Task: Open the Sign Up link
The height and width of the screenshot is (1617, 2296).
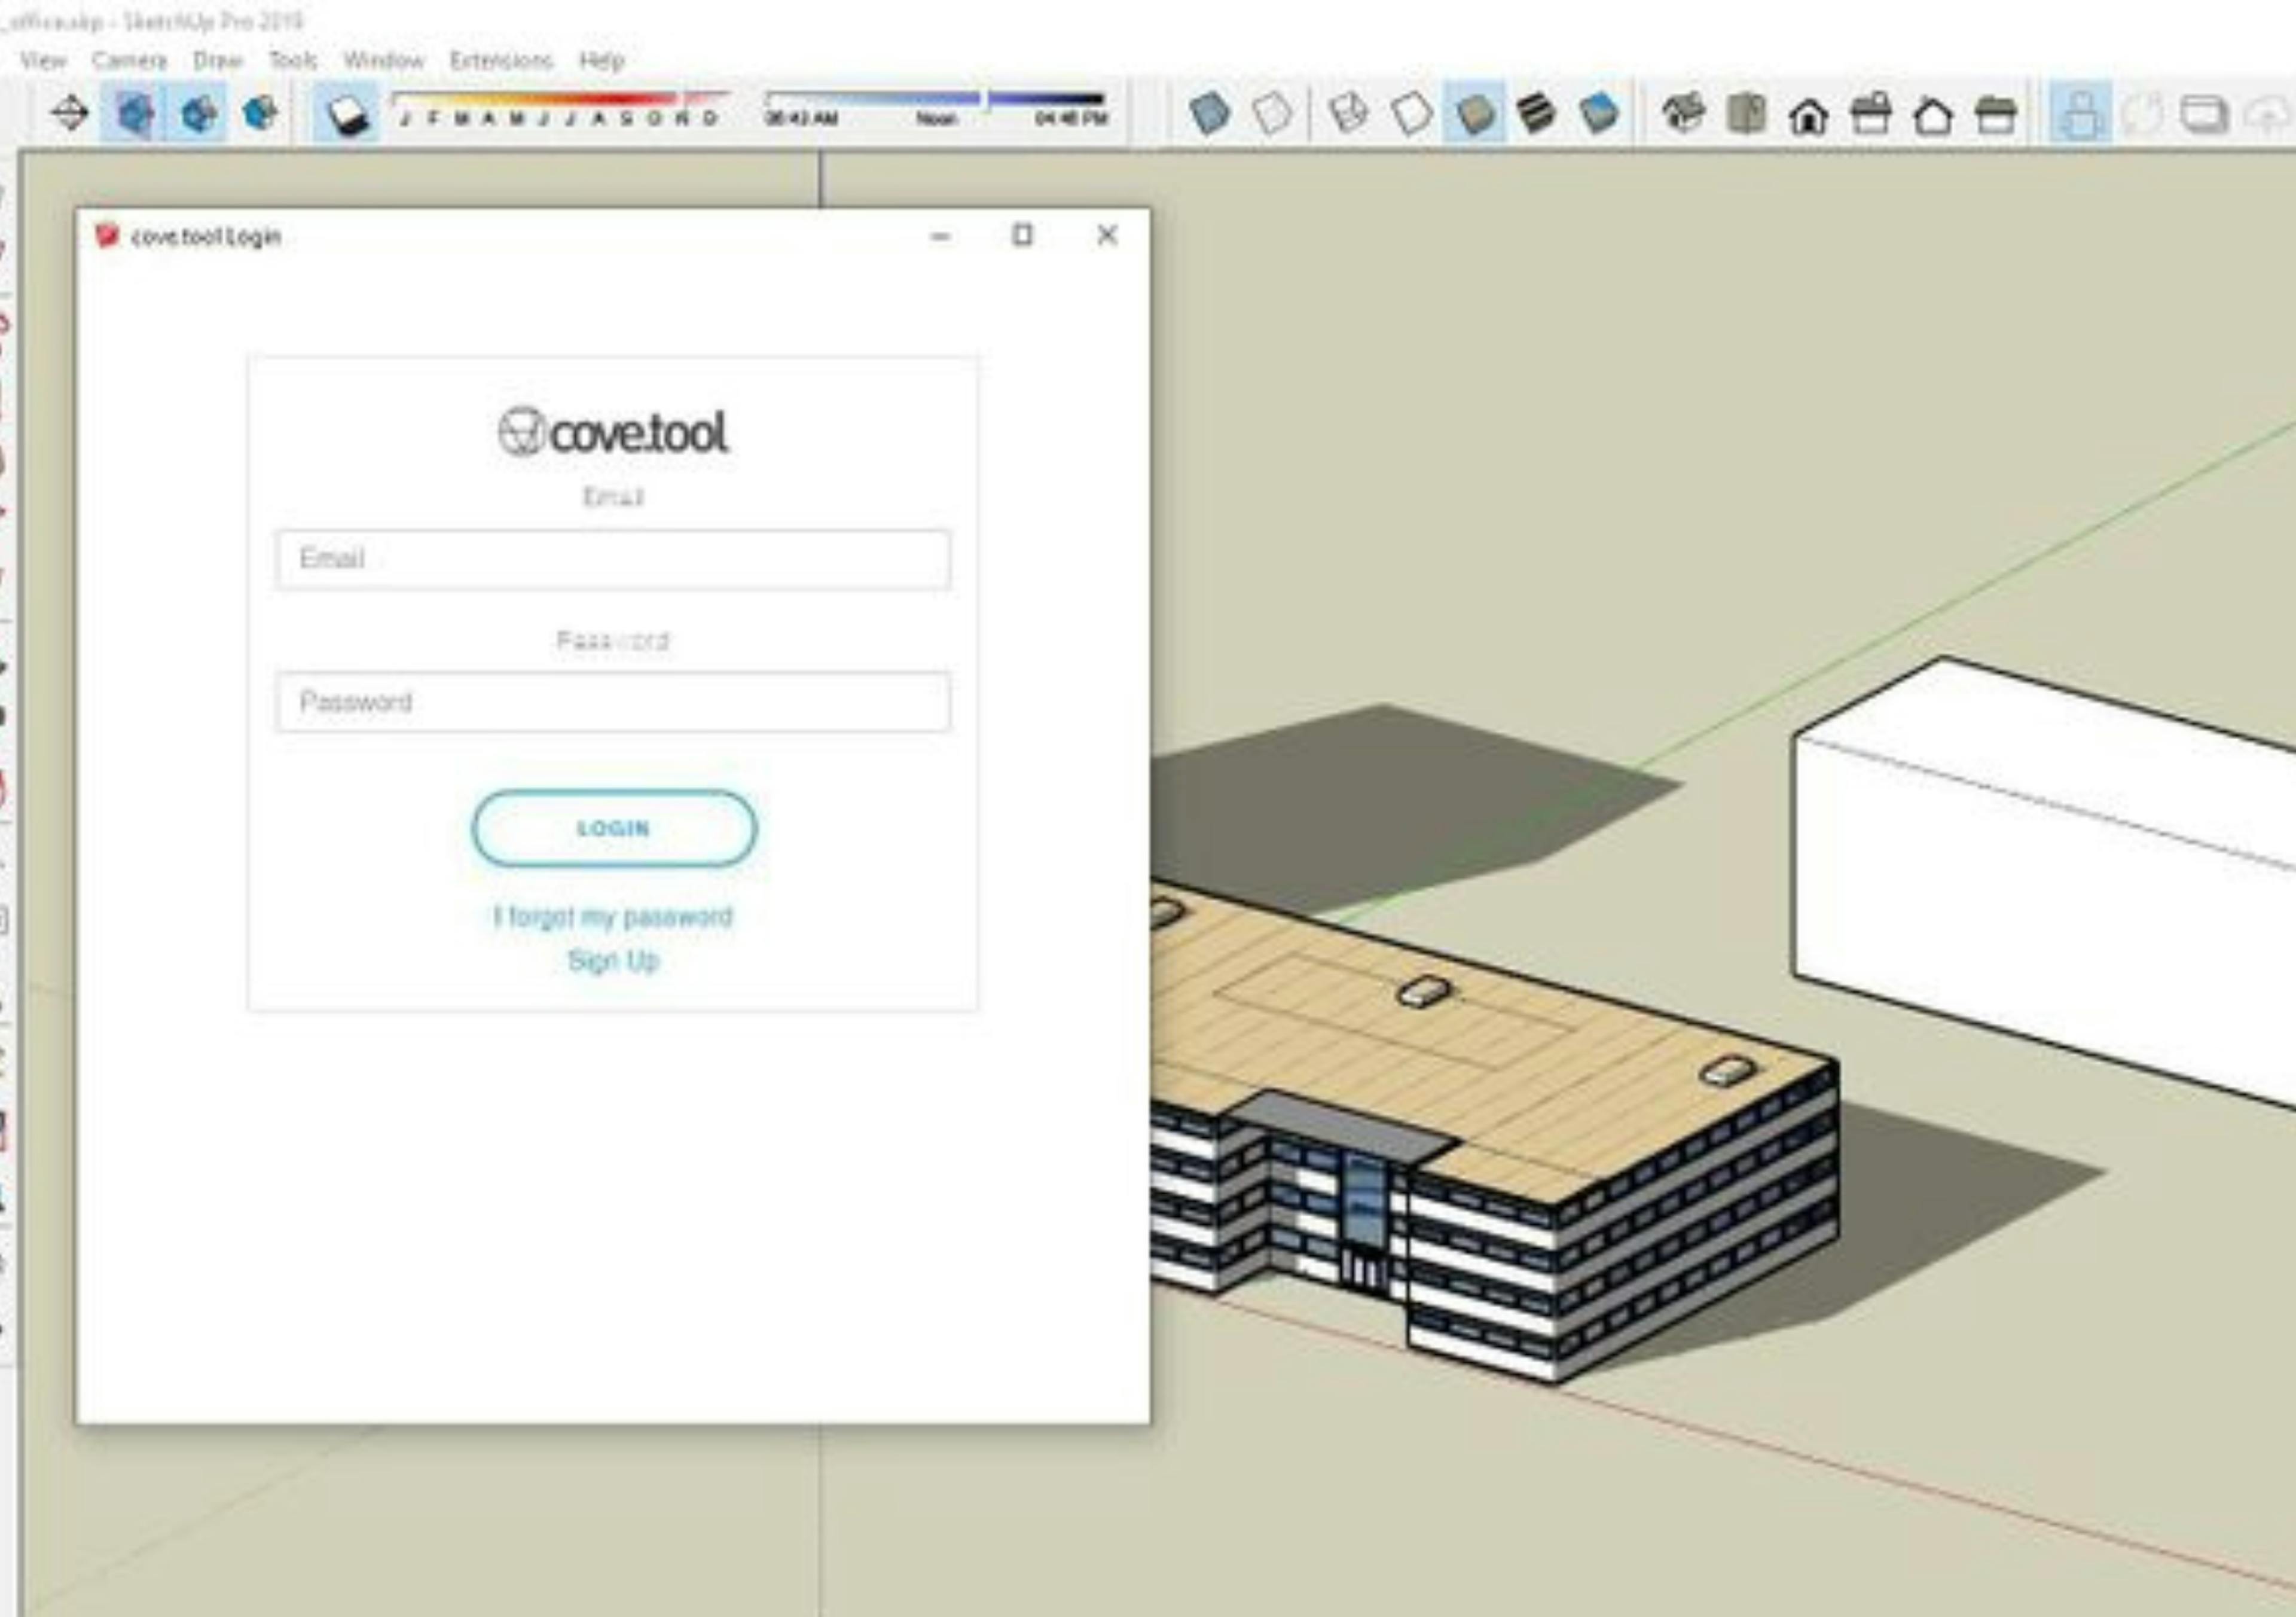Action: (613, 961)
